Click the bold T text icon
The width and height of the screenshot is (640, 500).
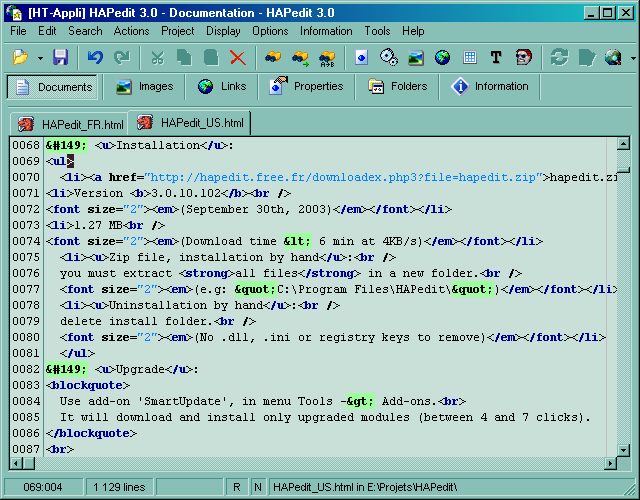[x=496, y=58]
